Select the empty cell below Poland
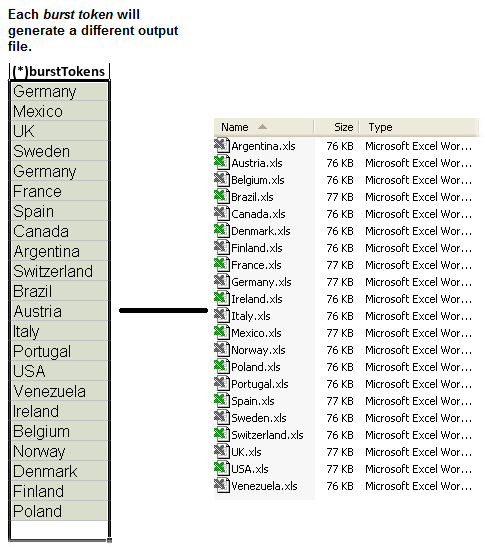Image resolution: width=485 pixels, height=547 pixels. (x=59, y=530)
